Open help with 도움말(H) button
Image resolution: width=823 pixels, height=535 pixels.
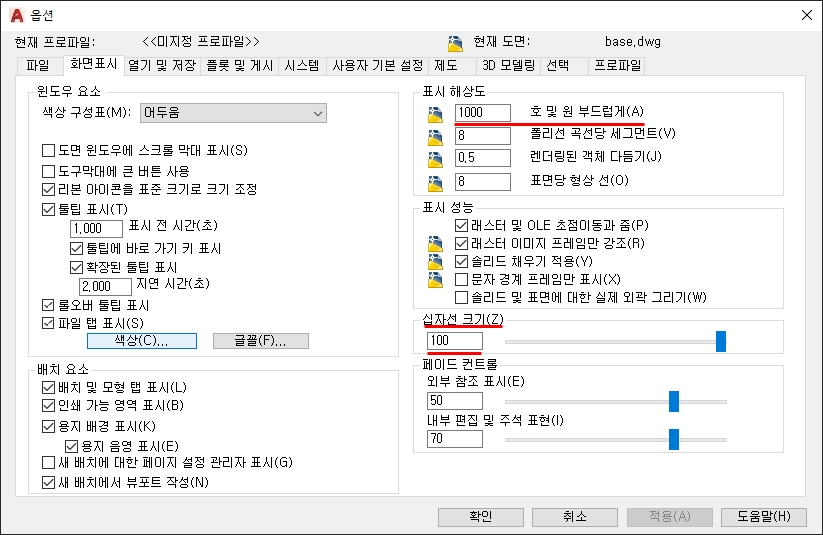click(x=764, y=517)
